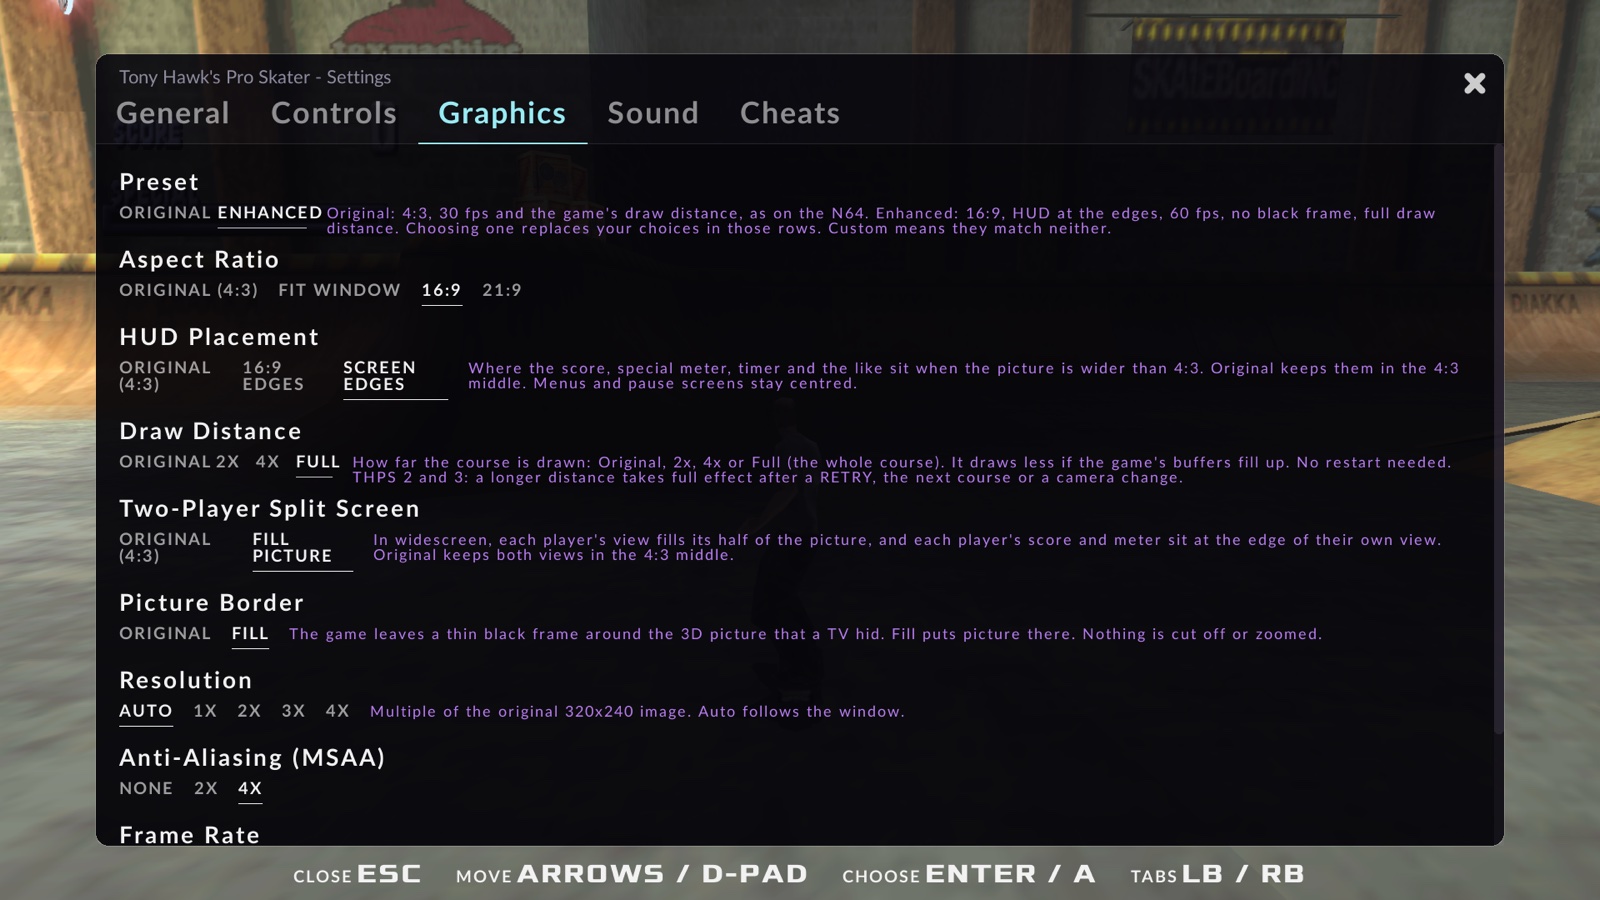This screenshot has height=900, width=1600.
Task: Set Resolution to 4X
Action: pos(337,711)
